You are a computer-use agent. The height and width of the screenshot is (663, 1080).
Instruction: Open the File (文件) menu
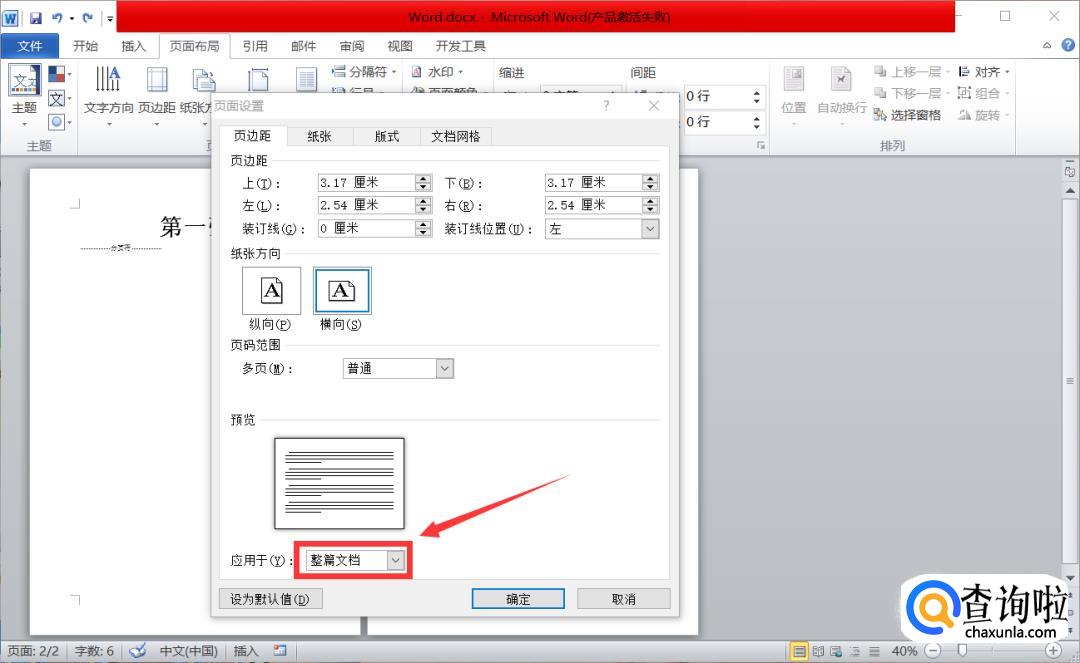[30, 45]
